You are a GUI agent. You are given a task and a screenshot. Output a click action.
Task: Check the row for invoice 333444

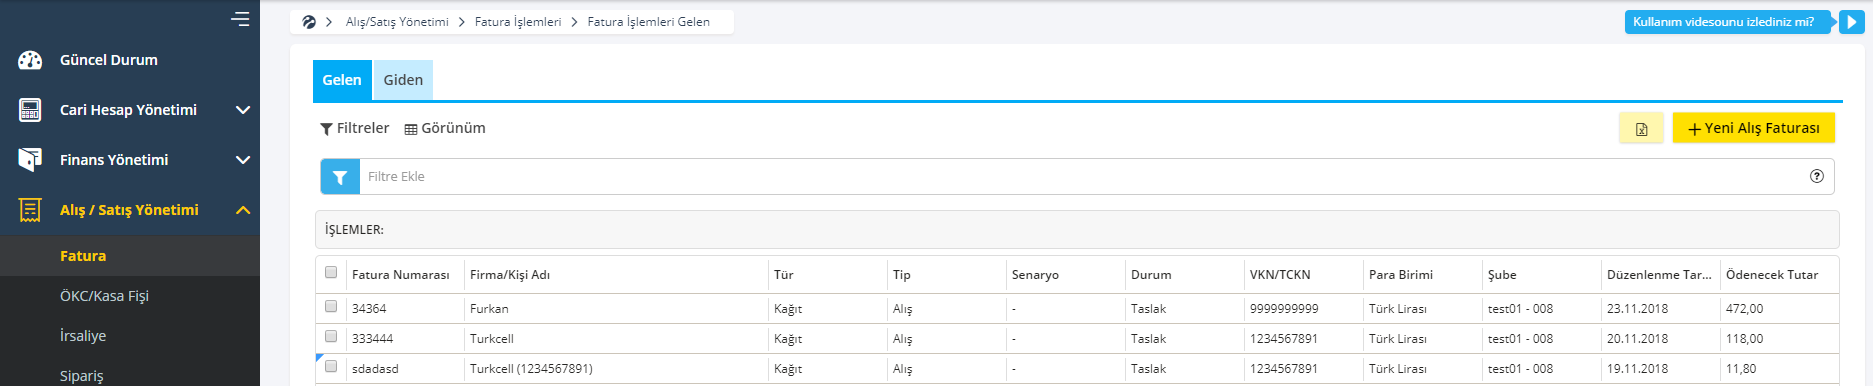(331, 337)
